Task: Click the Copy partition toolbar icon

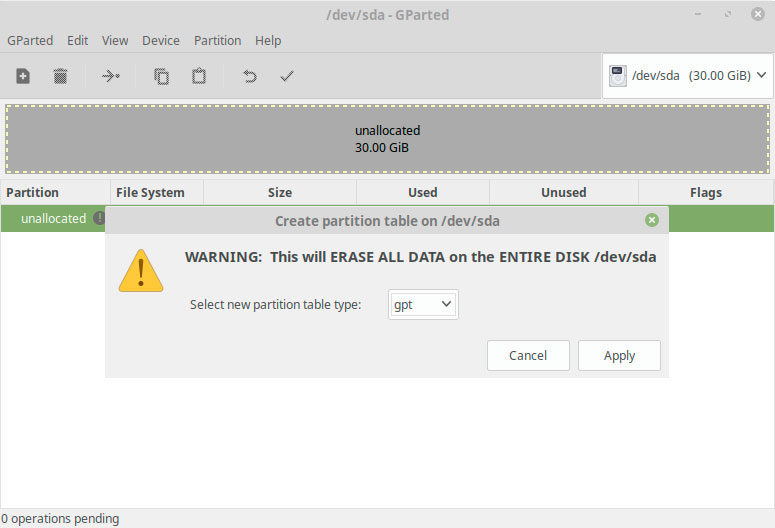Action: (x=161, y=76)
